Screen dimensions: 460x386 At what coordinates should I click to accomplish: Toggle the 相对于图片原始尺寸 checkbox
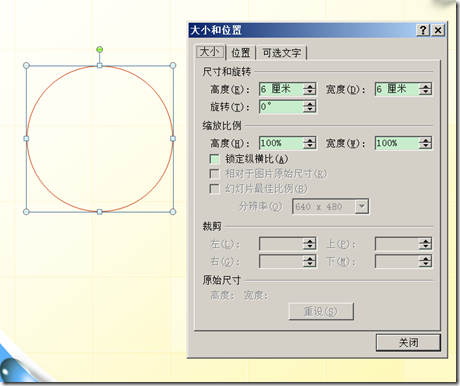point(214,174)
